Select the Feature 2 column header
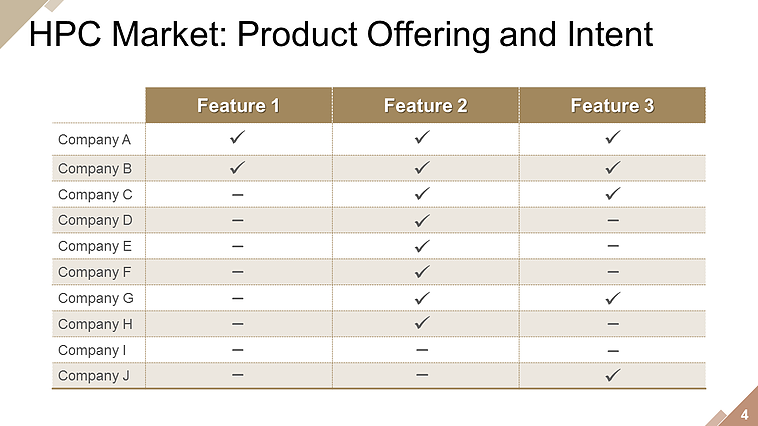Viewport: 758px width, 426px height. tap(425, 105)
